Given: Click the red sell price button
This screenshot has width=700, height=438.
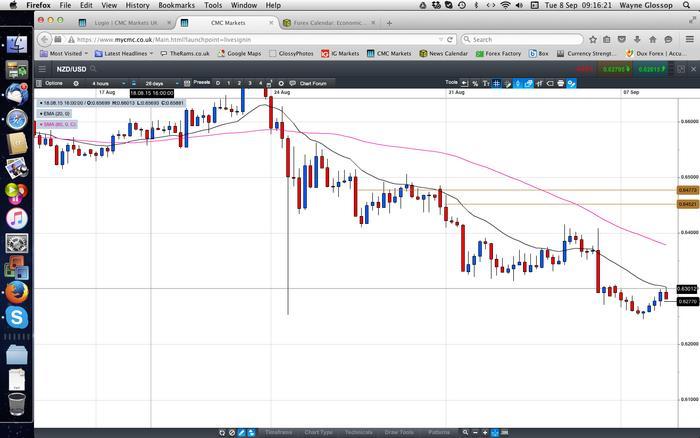Looking at the screenshot, I should click(614, 69).
